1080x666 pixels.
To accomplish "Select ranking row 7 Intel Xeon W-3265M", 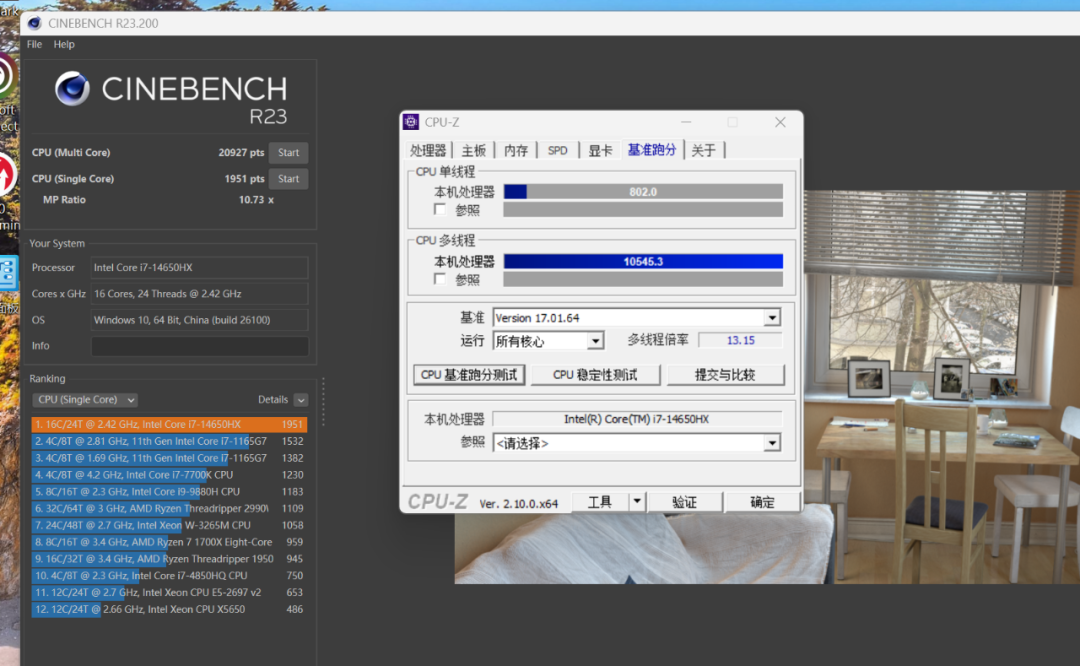I will coord(169,525).
